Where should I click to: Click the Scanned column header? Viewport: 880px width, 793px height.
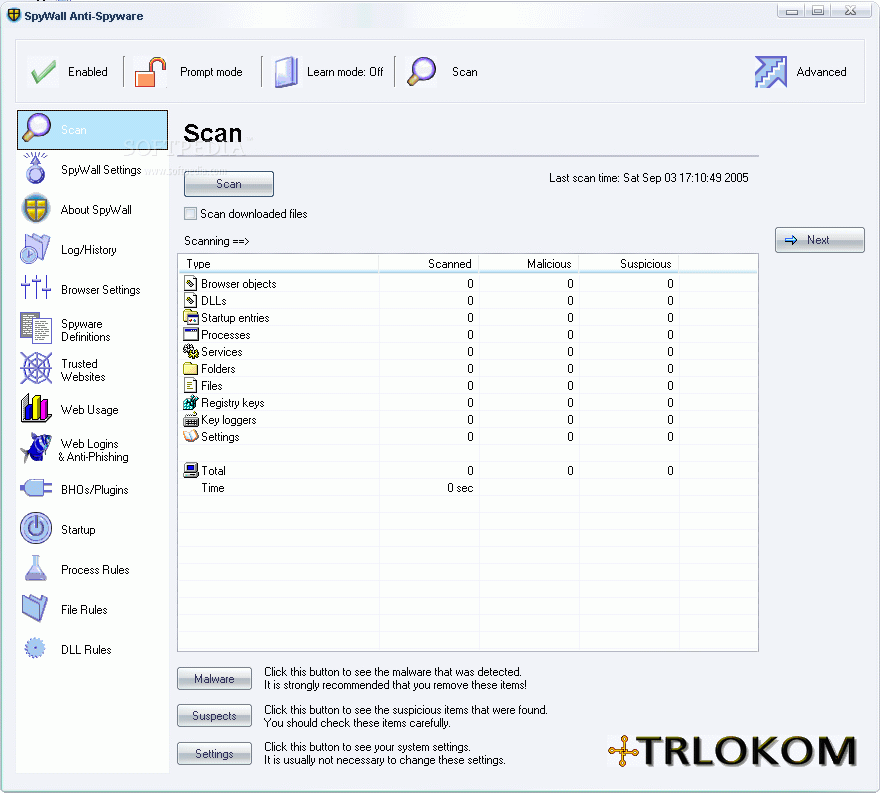429,264
